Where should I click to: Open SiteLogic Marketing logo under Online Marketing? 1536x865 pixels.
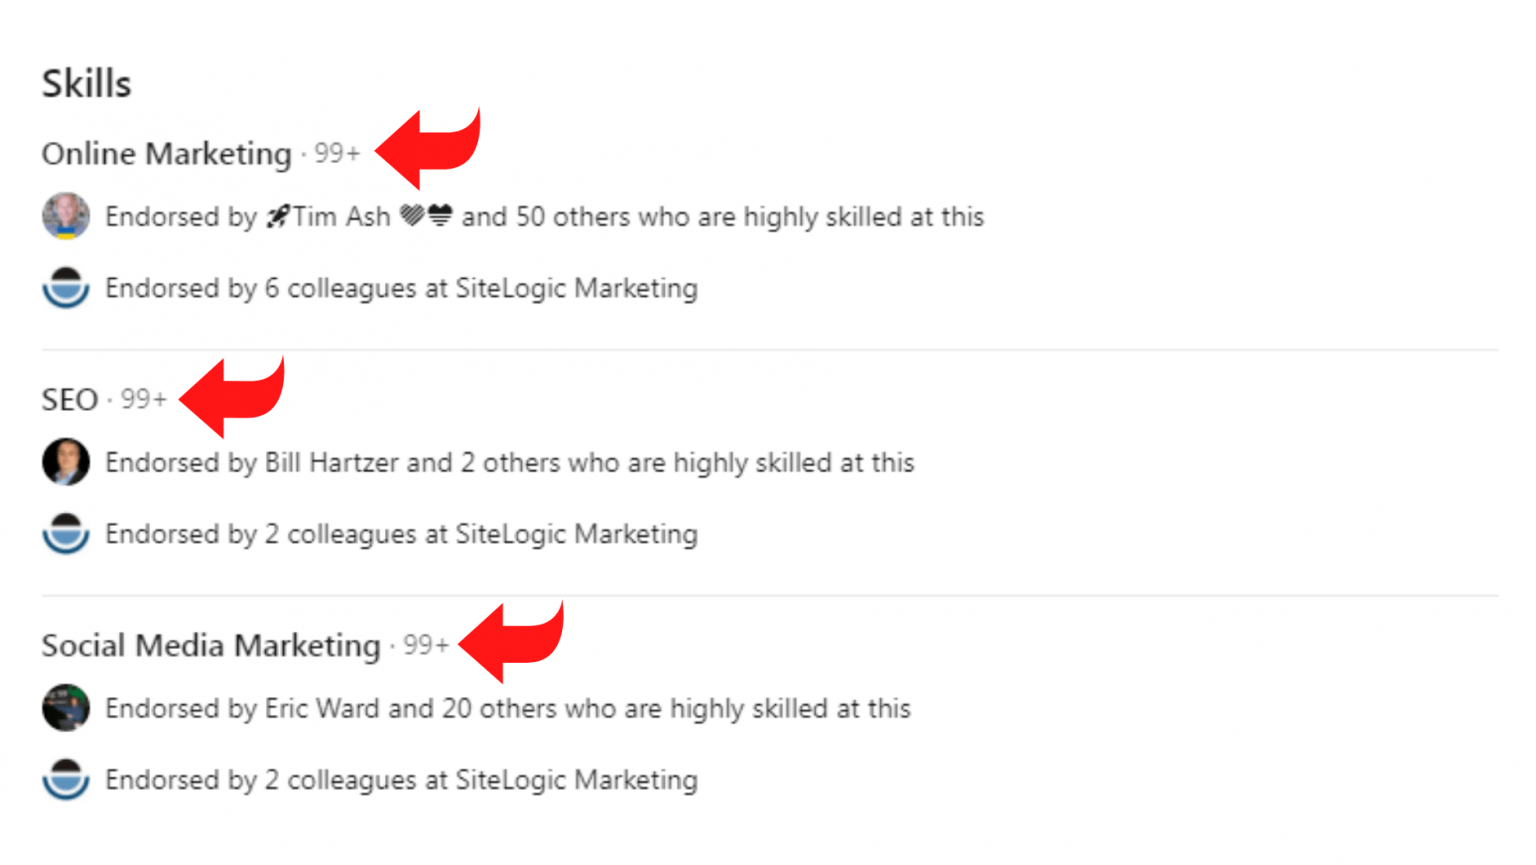(65, 288)
